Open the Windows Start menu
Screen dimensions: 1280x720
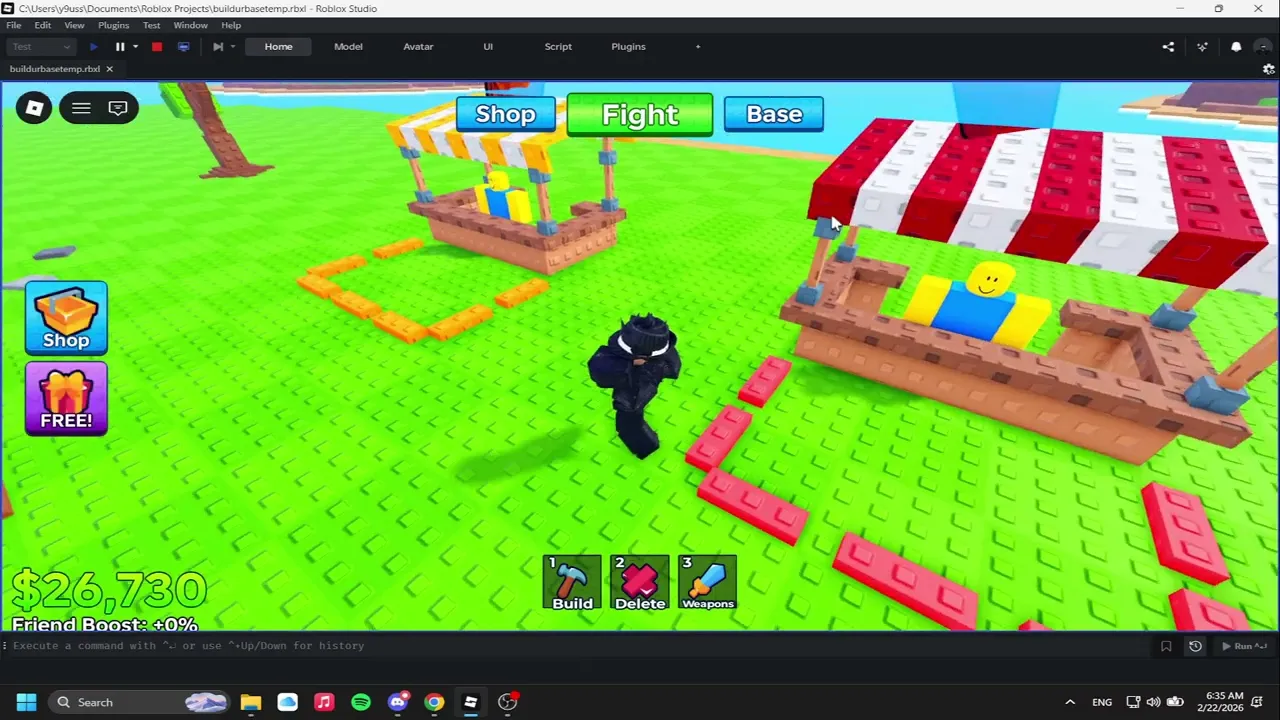26,702
